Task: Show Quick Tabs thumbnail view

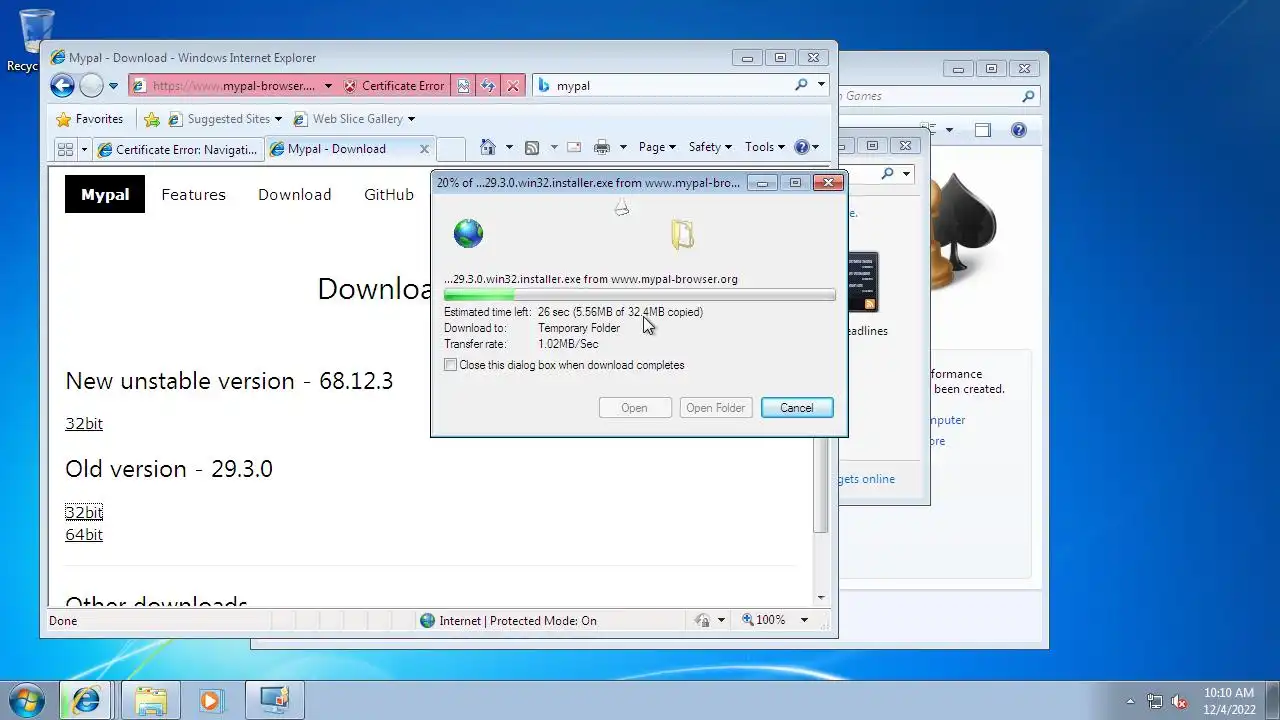Action: coord(65,149)
